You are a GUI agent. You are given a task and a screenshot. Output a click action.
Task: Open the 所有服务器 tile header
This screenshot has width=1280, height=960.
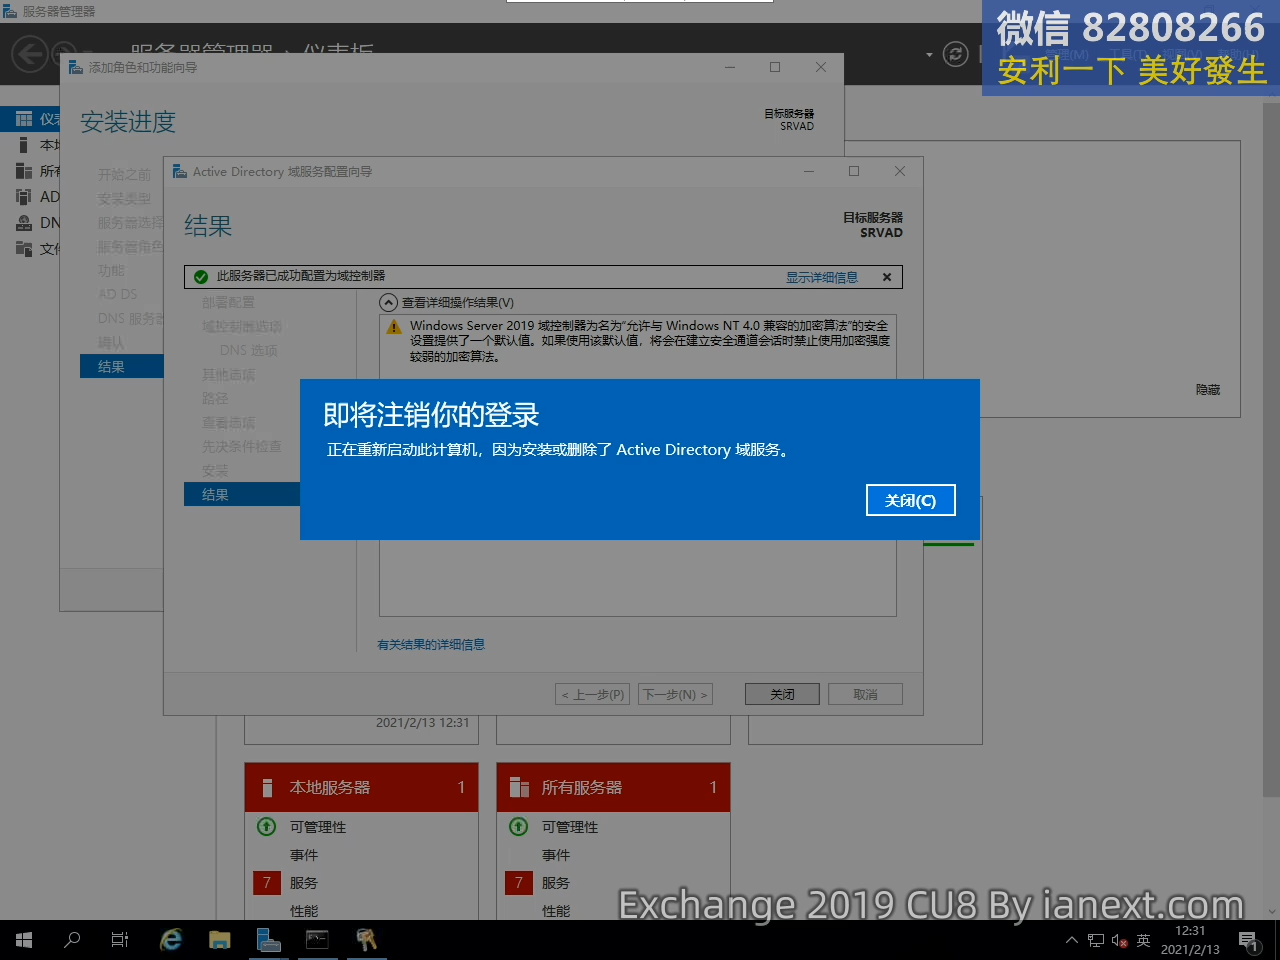pyautogui.click(x=614, y=787)
